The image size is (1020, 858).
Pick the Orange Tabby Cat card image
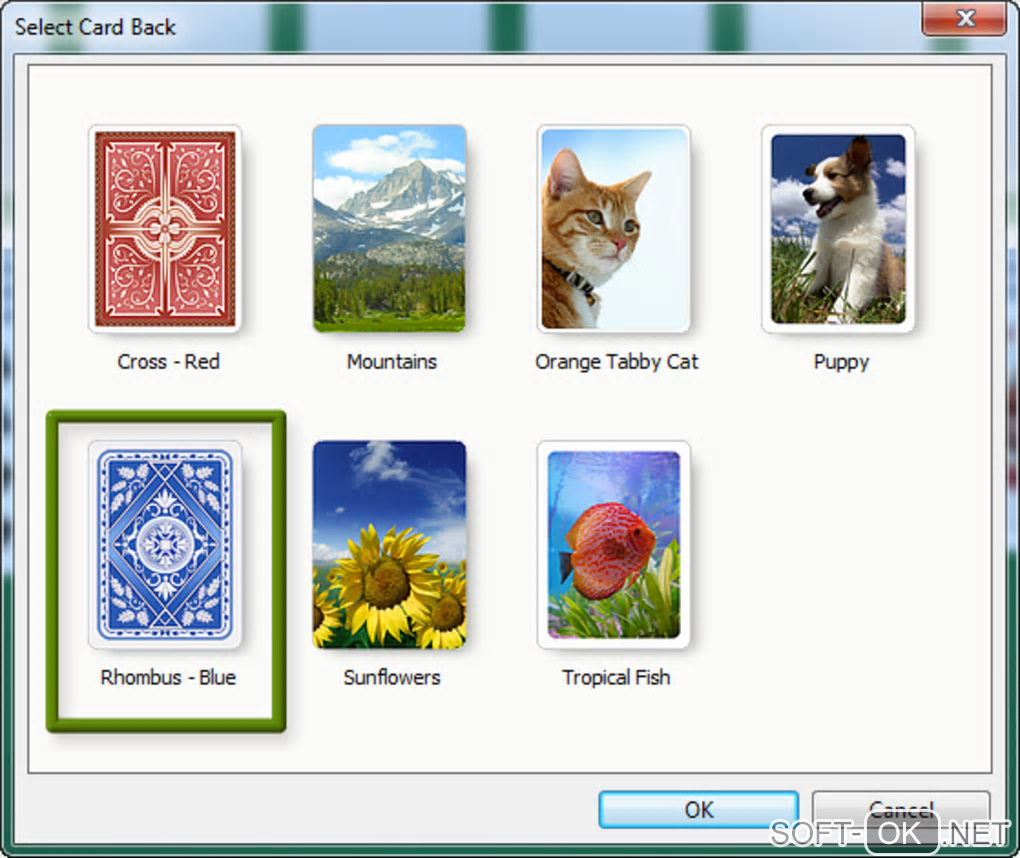click(614, 229)
